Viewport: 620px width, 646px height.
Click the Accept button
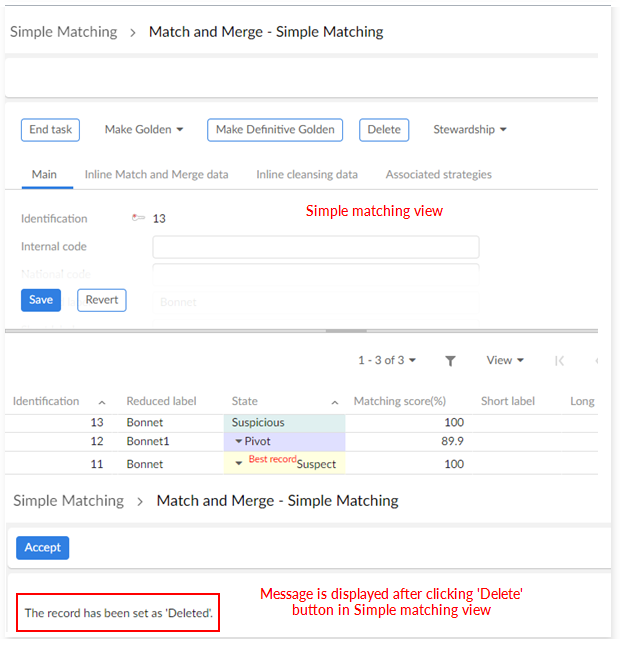click(x=42, y=548)
